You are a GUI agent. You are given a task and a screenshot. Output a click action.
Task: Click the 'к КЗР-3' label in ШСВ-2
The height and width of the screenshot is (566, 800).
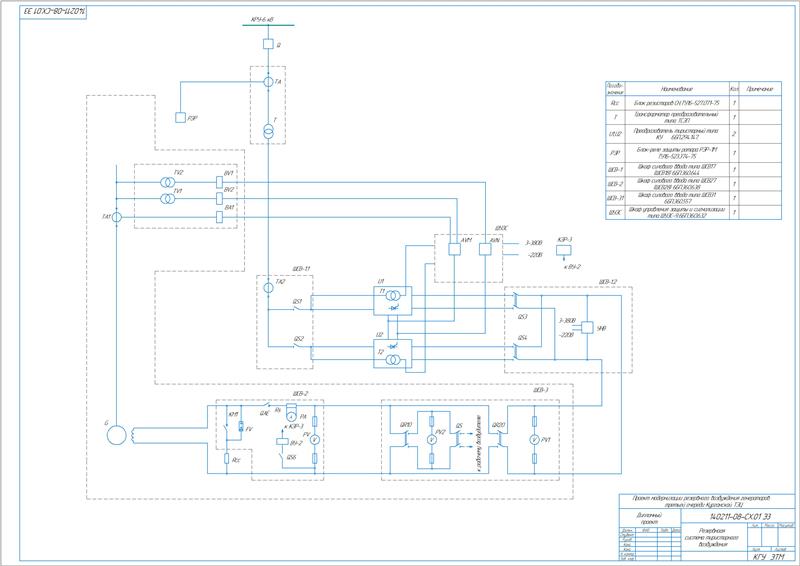click(294, 426)
